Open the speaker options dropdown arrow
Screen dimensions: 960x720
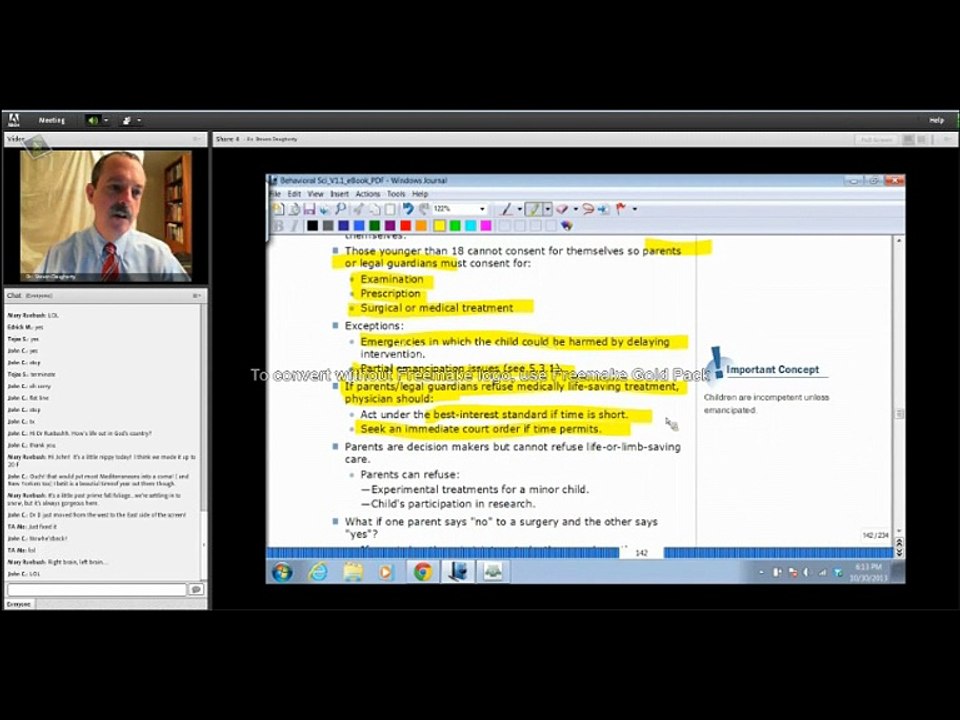[106, 121]
